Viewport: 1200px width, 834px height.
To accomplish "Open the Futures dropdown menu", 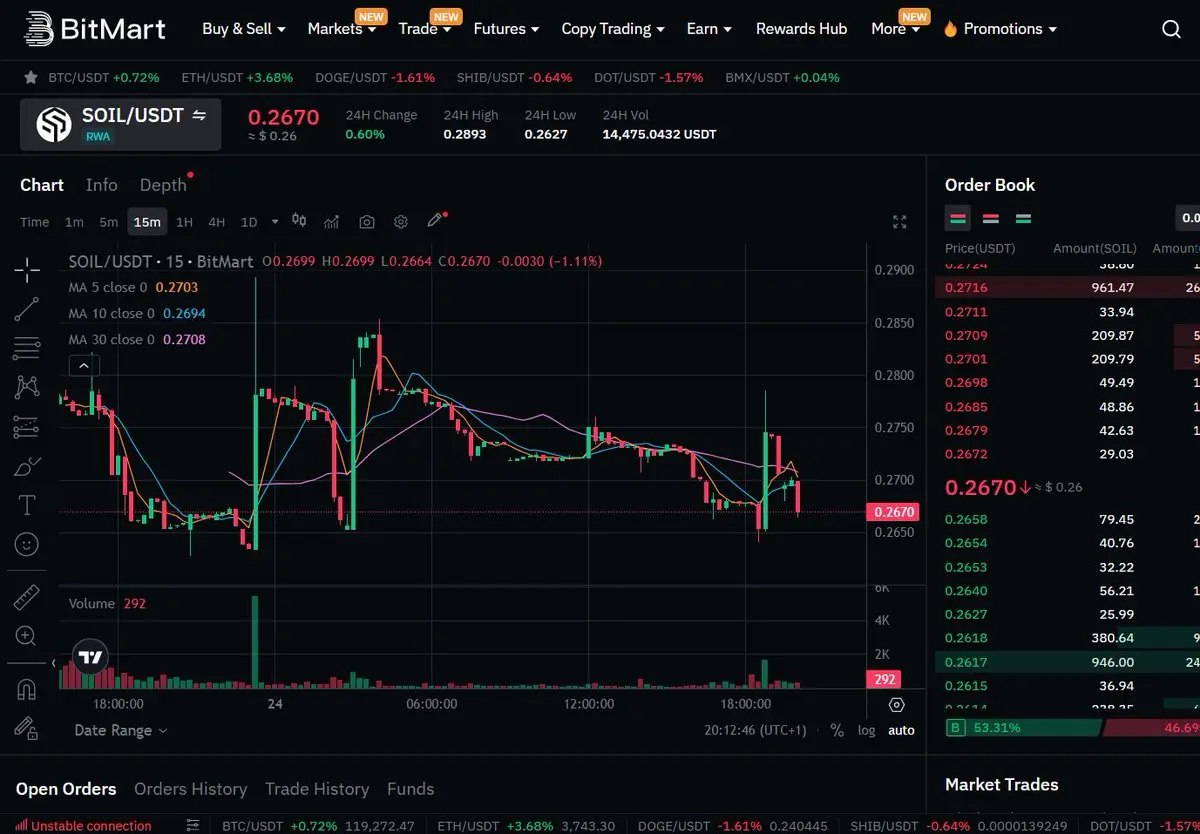I will (506, 29).
